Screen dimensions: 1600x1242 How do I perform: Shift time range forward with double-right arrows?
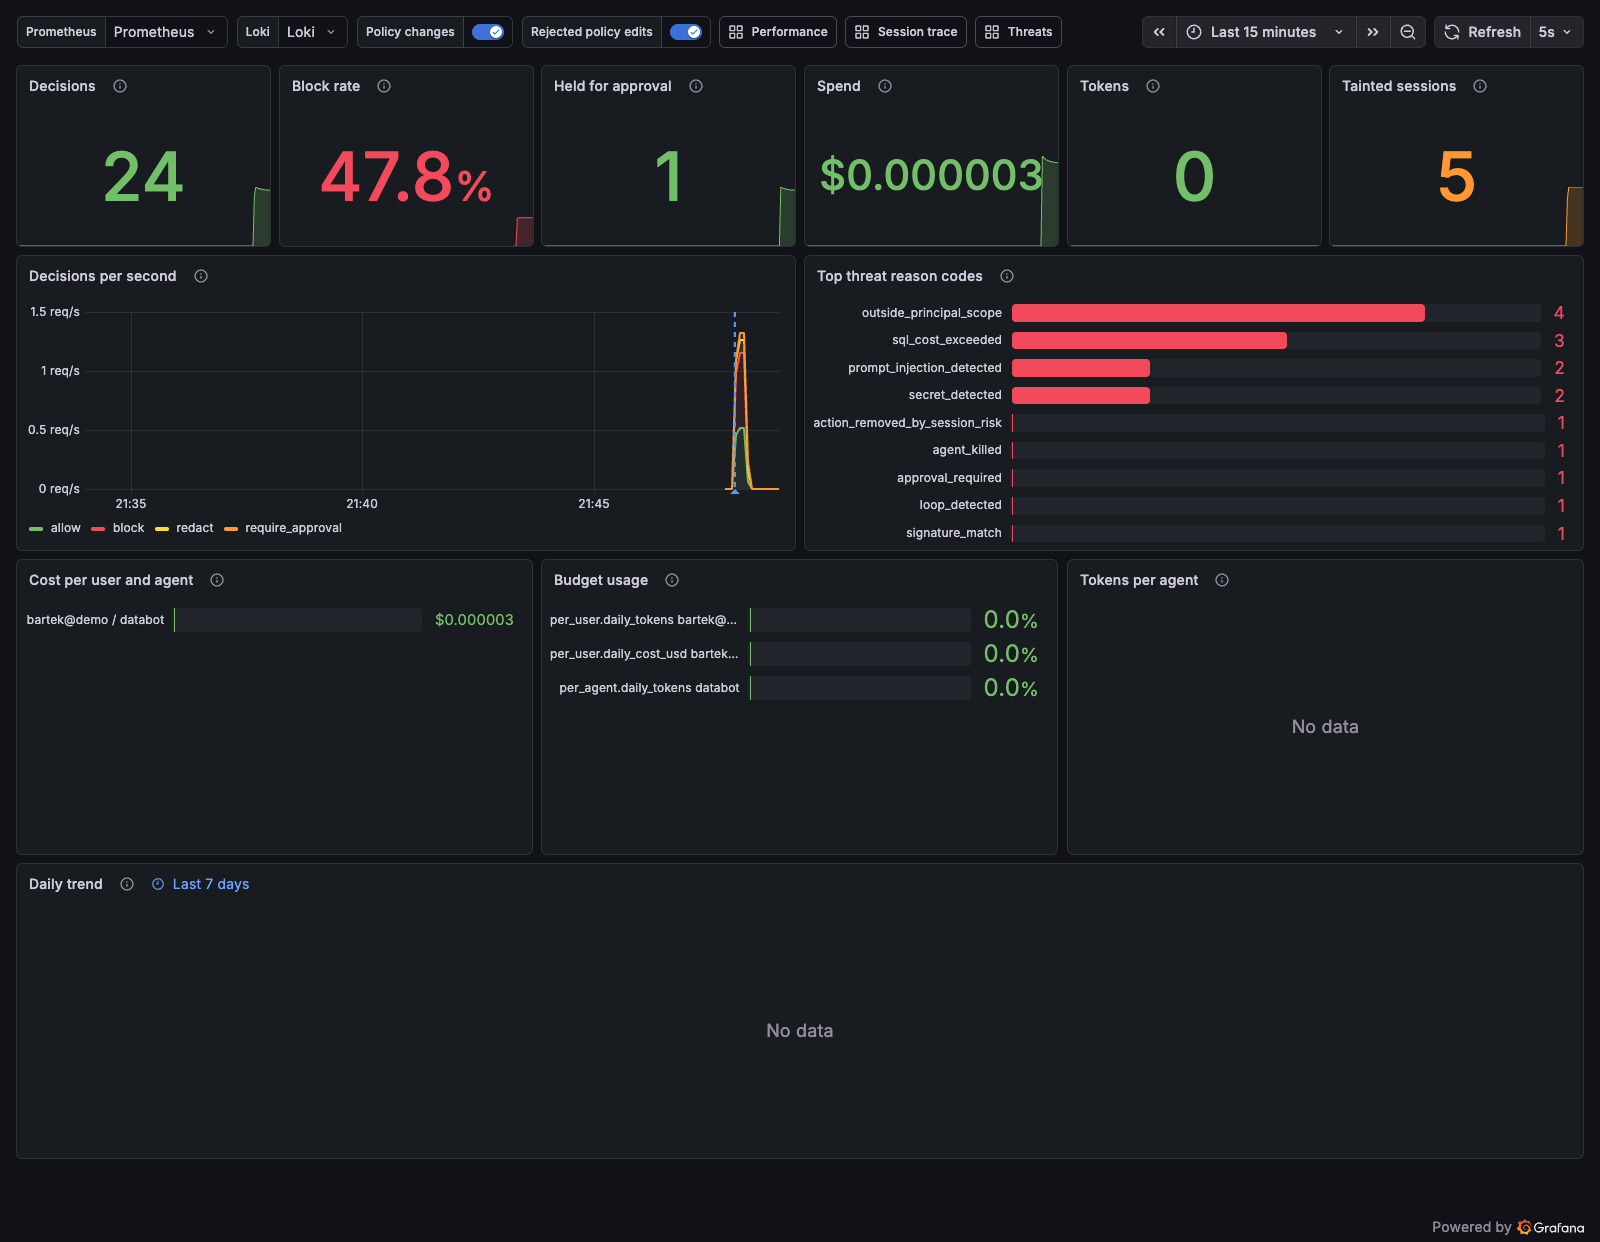(x=1373, y=32)
